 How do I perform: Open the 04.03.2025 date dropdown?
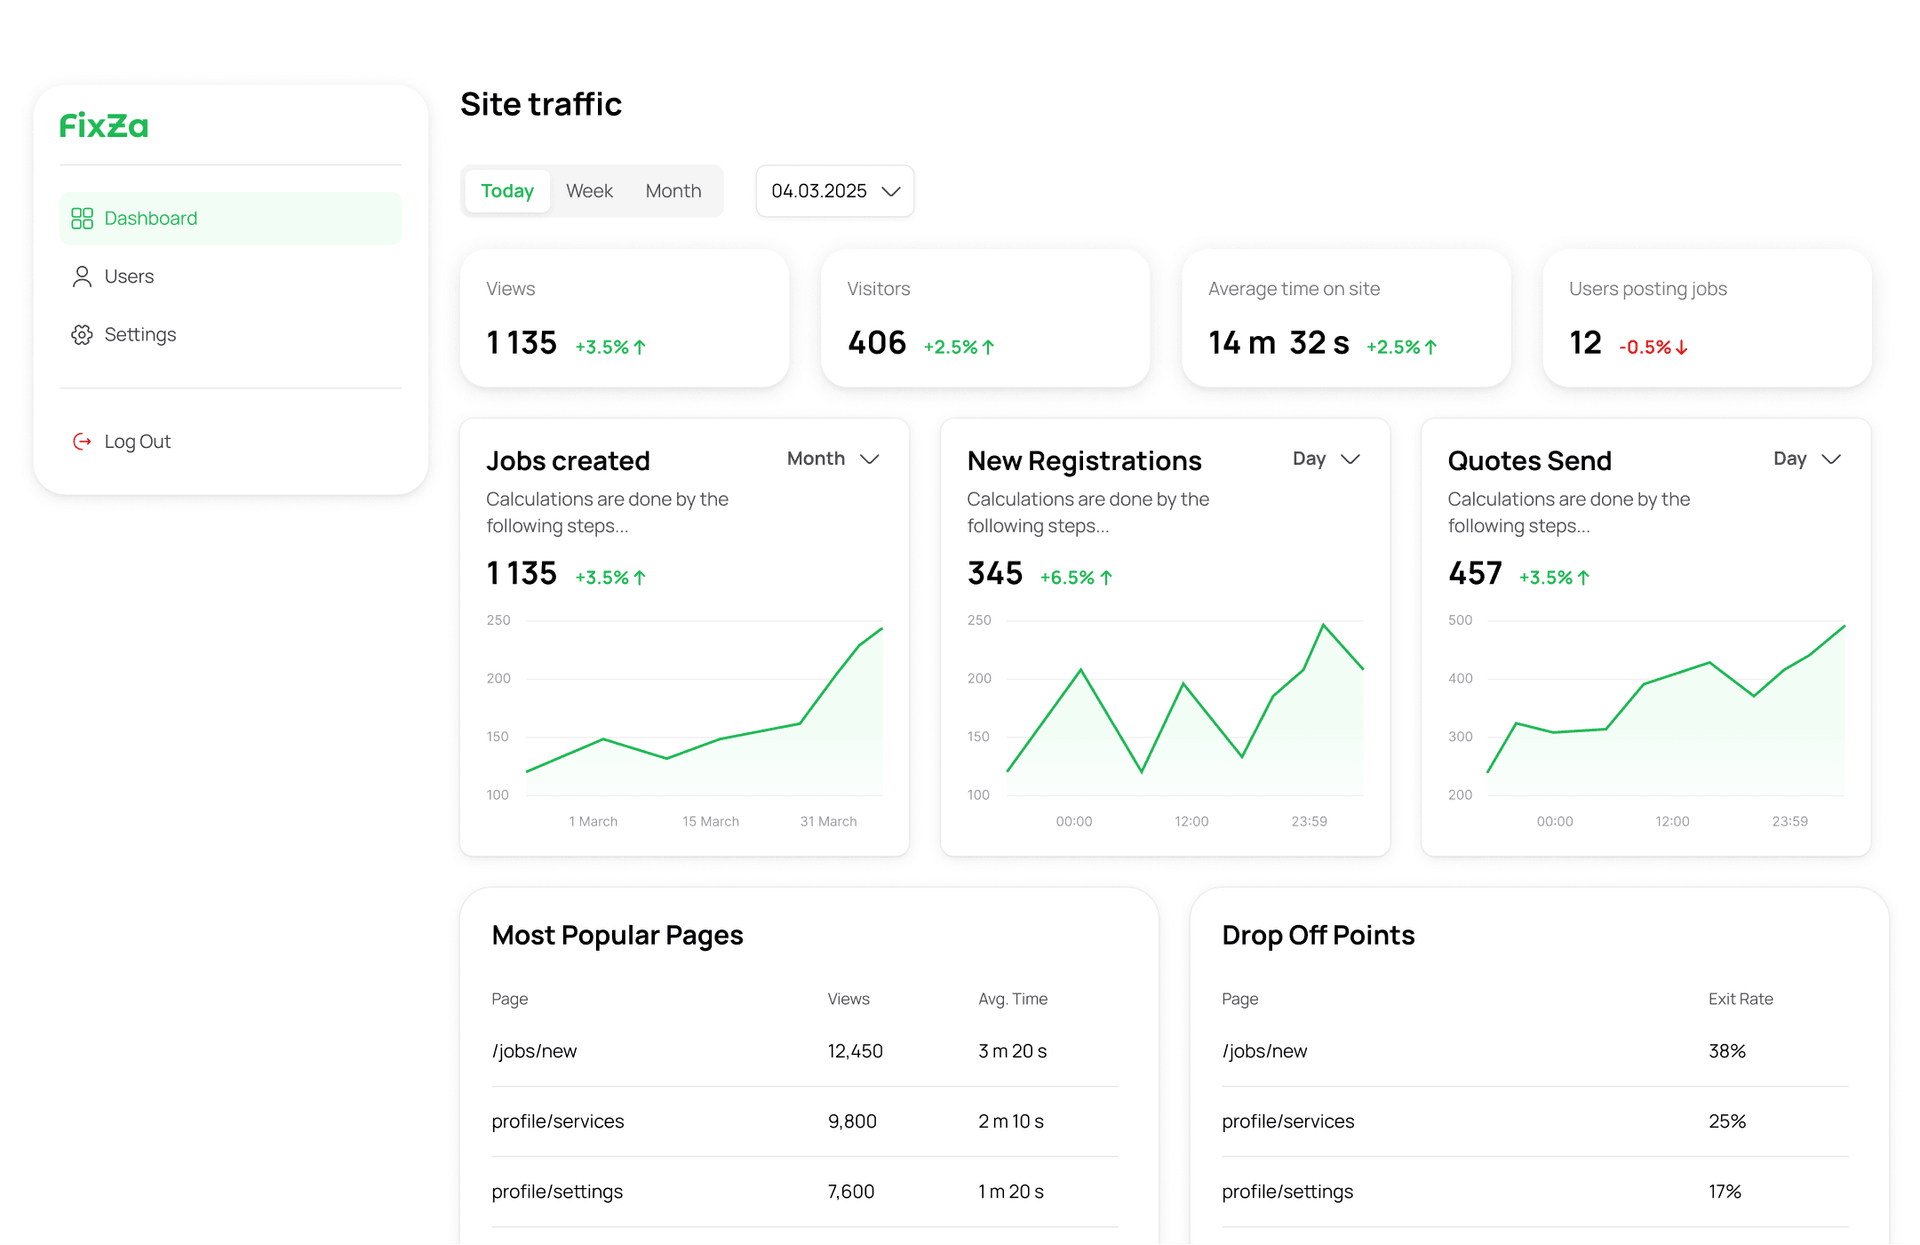(x=835, y=191)
